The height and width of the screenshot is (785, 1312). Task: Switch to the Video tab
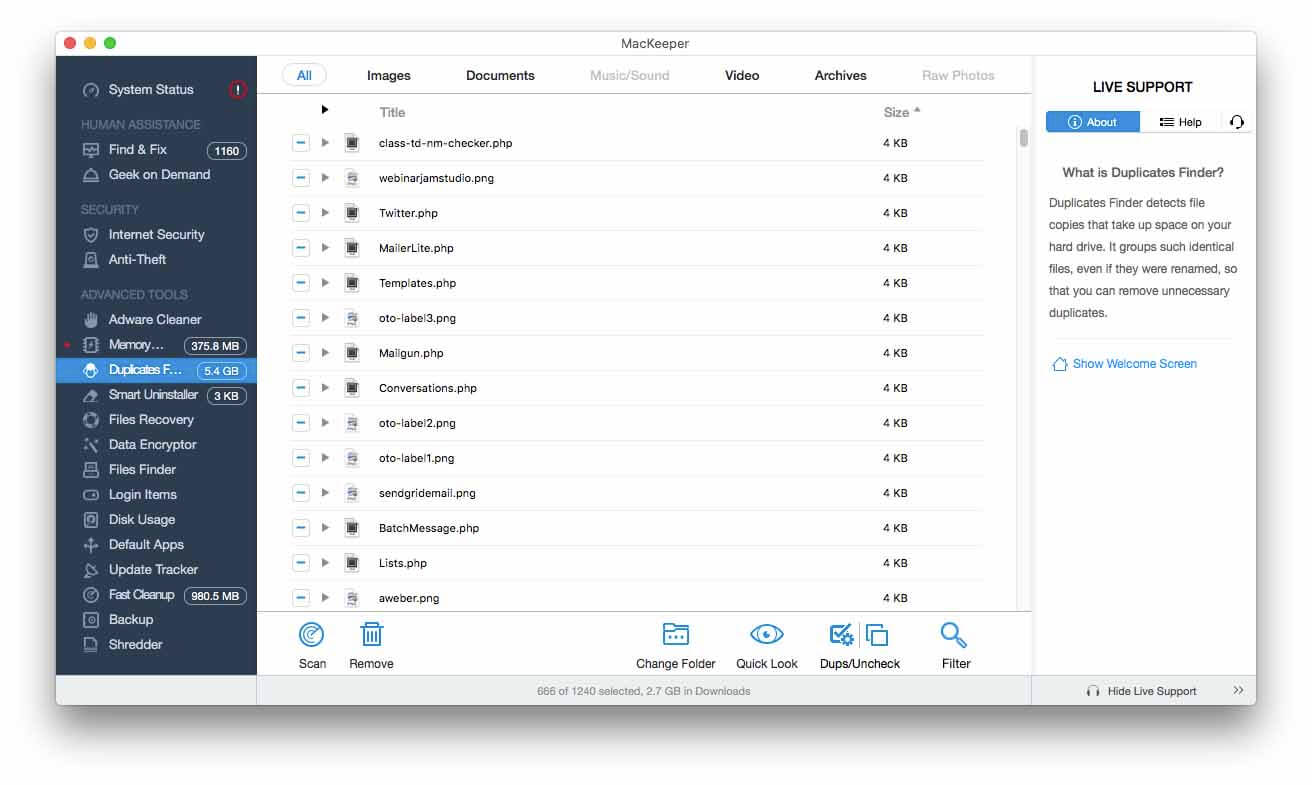pyautogui.click(x=742, y=75)
